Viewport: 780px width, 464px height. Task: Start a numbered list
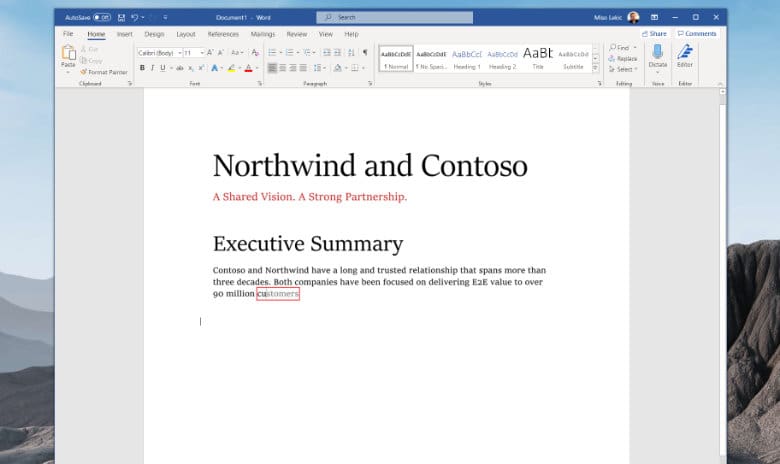click(290, 52)
